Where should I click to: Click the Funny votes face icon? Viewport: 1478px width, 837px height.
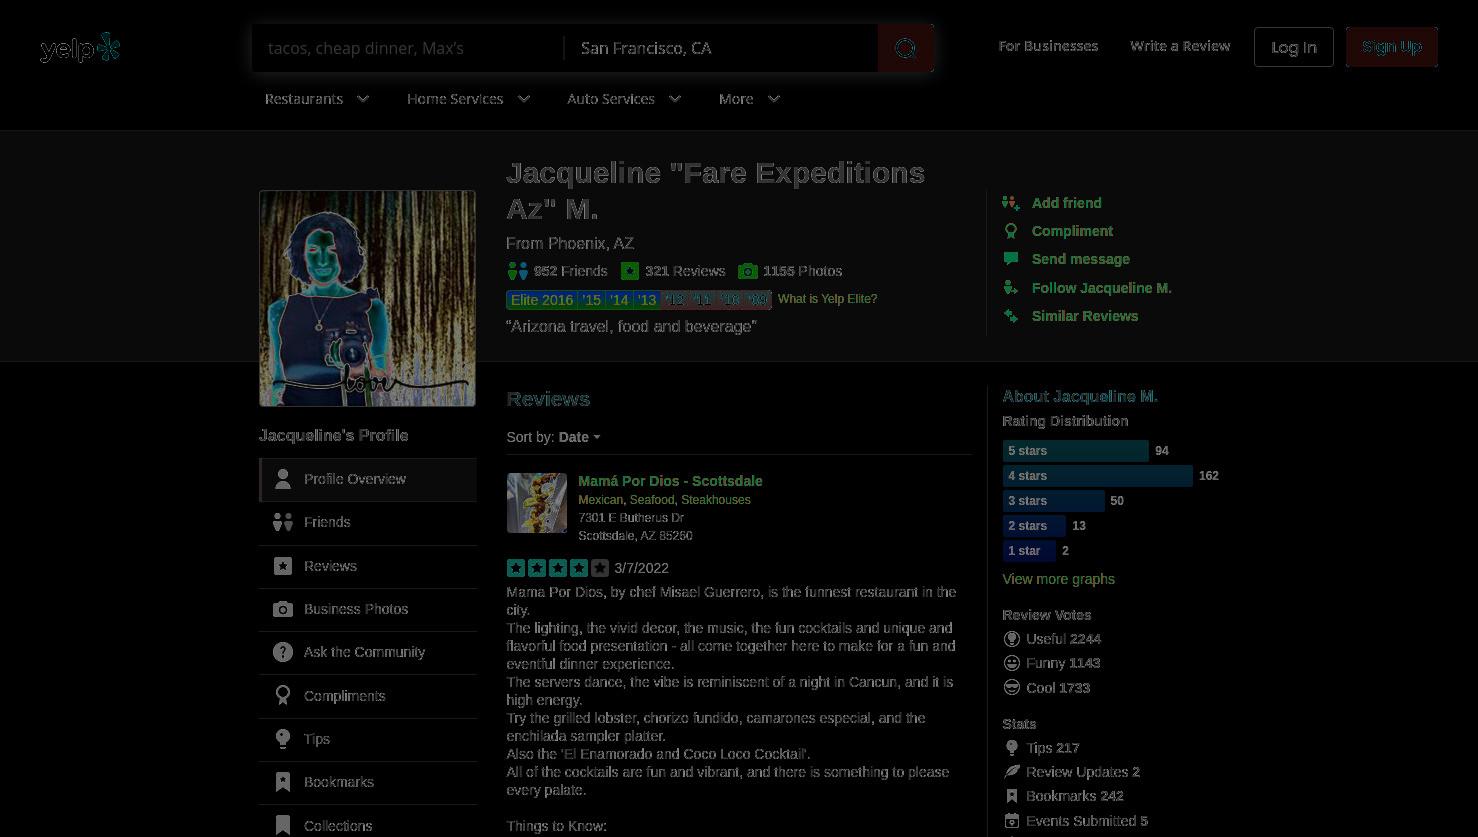click(1012, 663)
